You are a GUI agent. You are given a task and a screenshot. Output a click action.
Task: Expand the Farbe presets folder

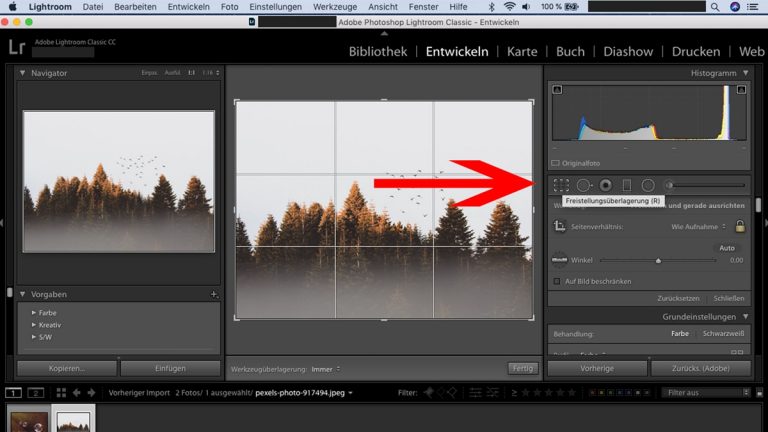34,313
